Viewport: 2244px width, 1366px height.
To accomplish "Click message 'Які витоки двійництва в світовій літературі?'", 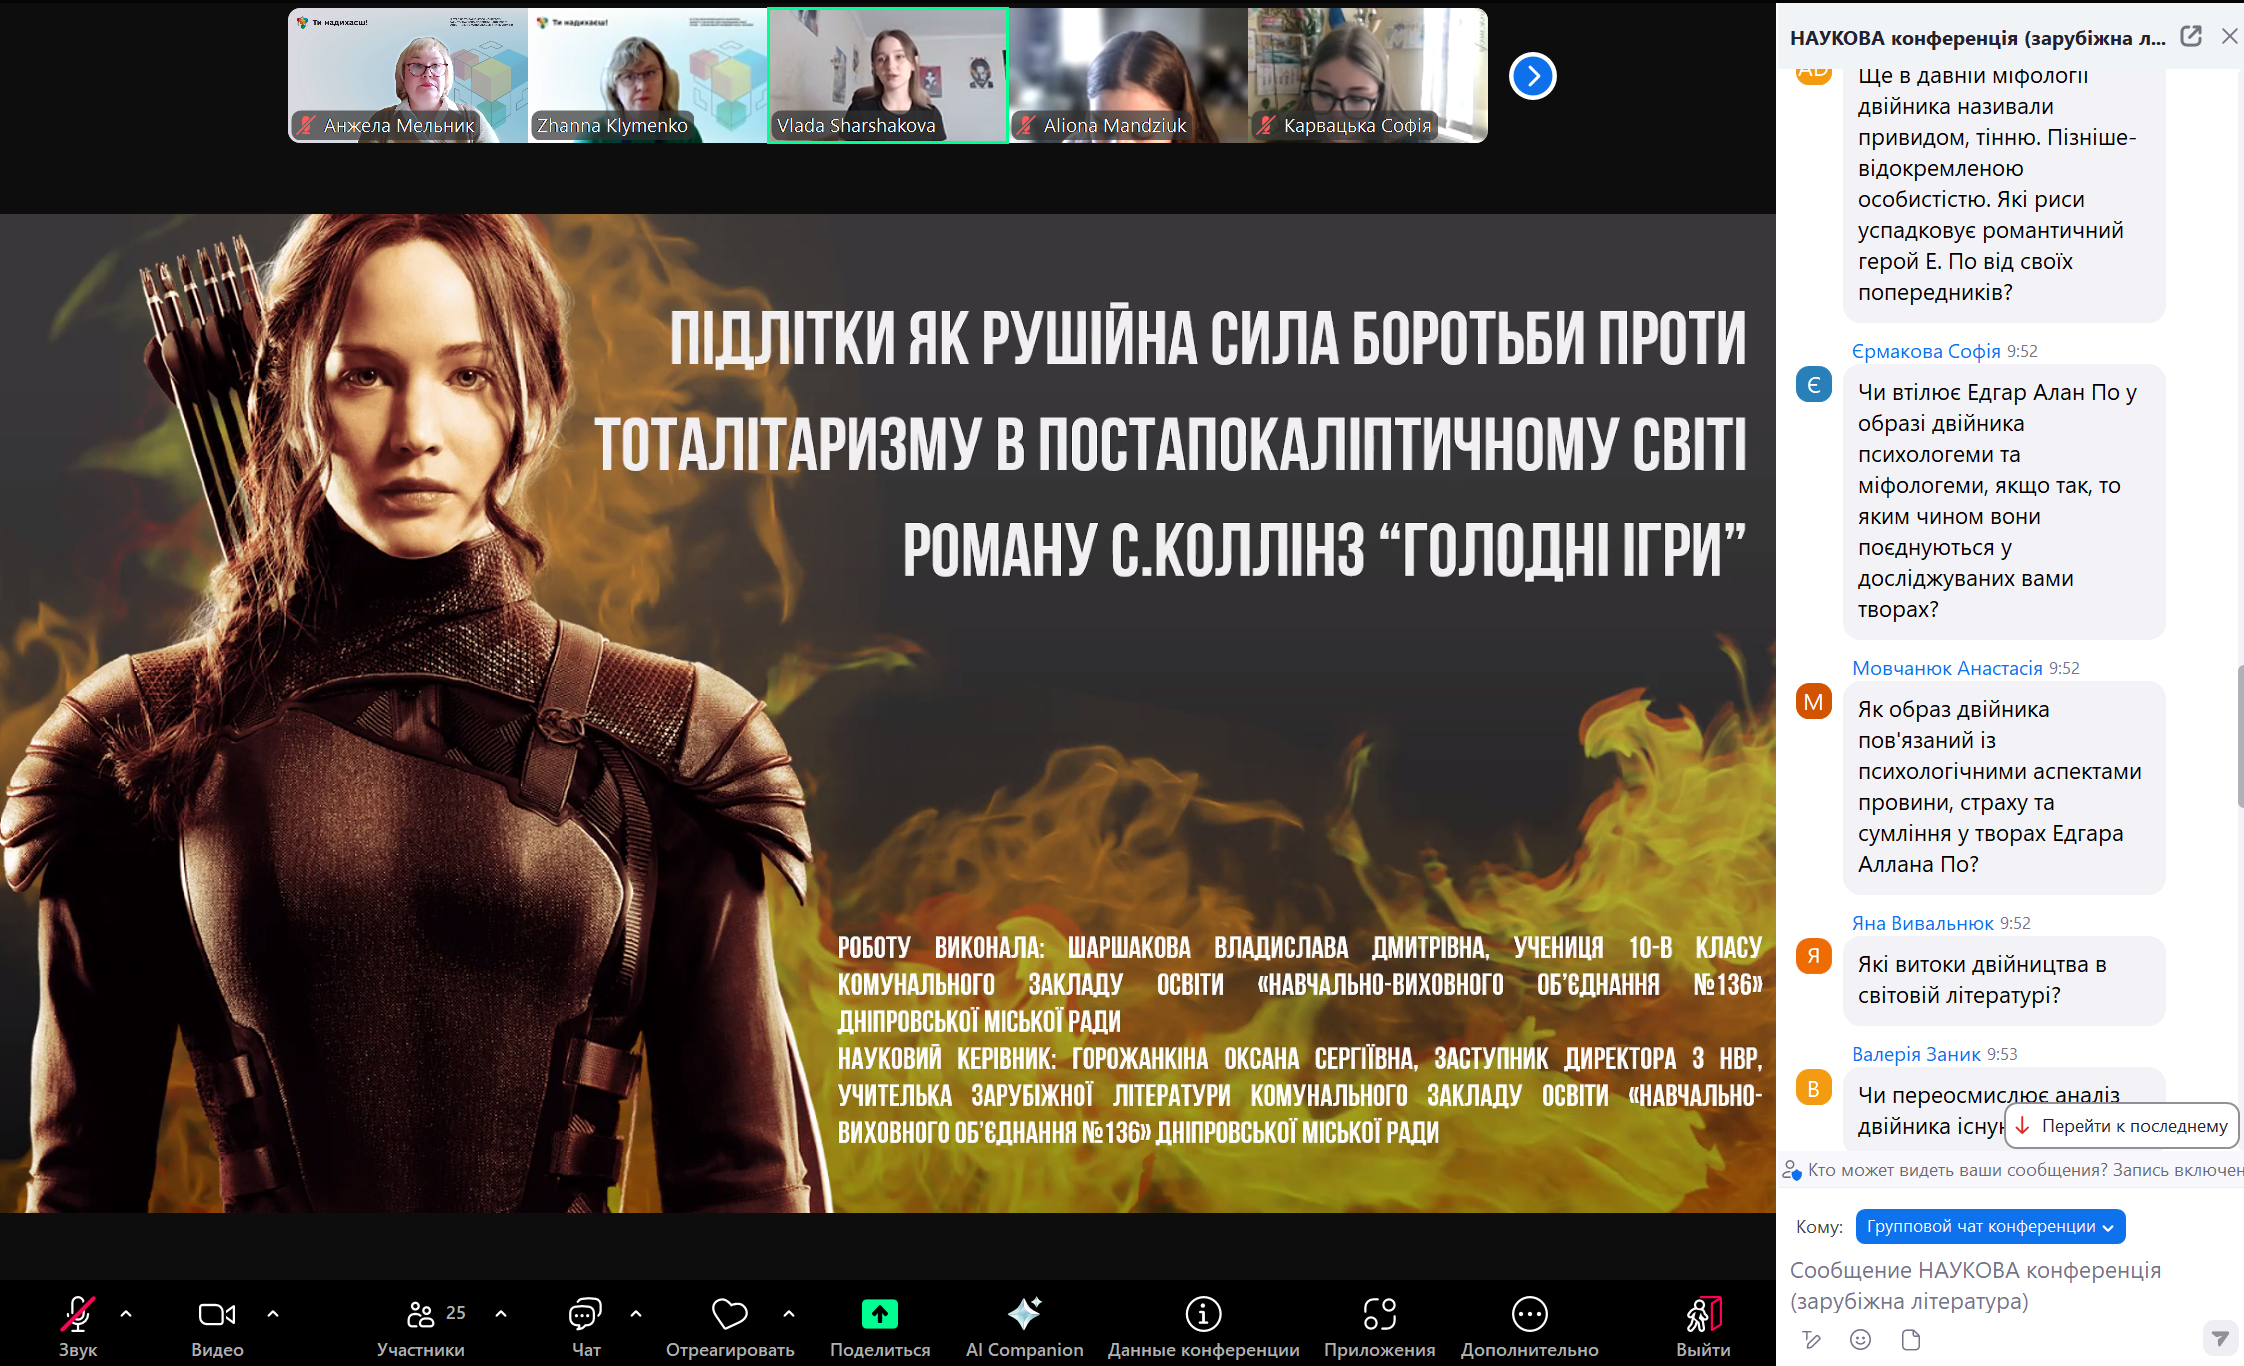I will pyautogui.click(x=2004, y=980).
